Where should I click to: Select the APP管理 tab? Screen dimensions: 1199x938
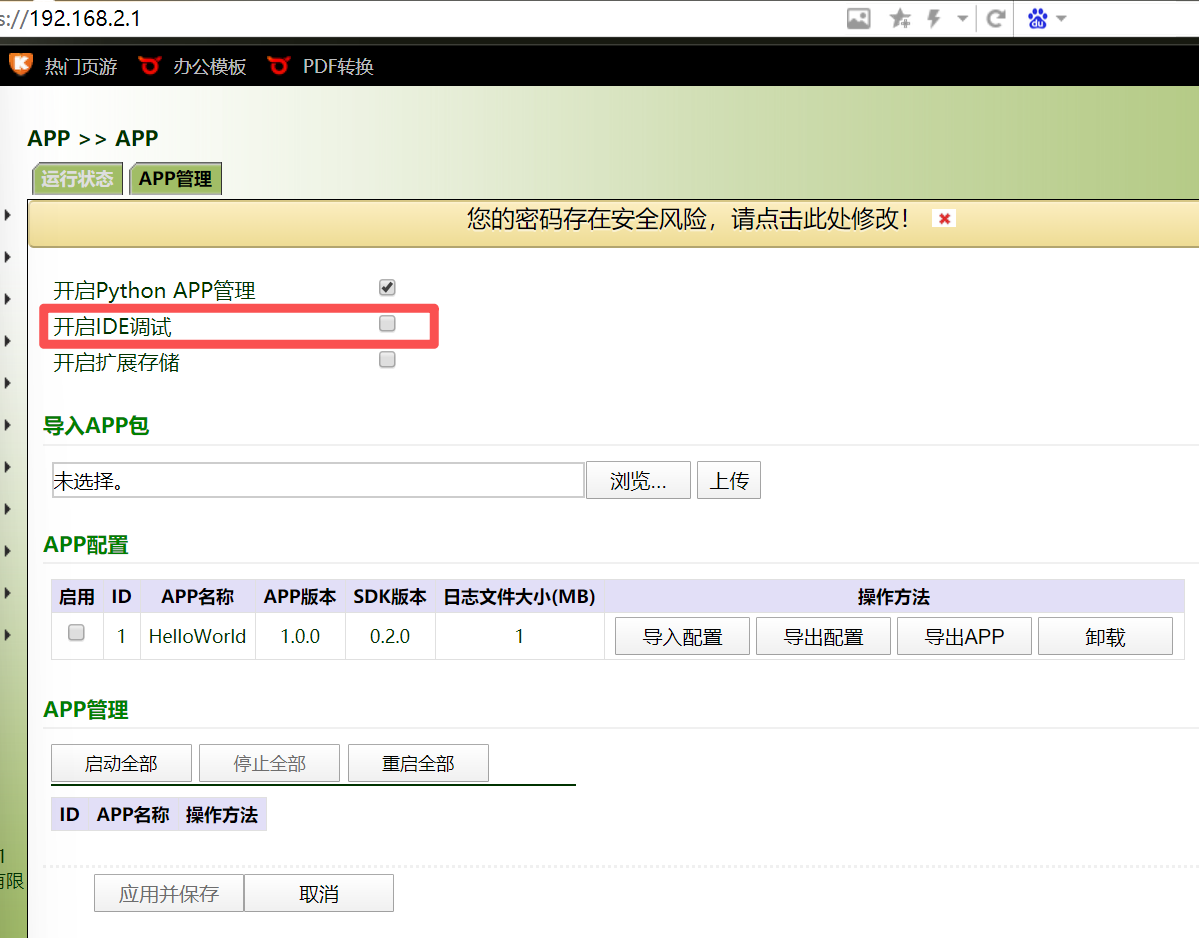tap(175, 179)
